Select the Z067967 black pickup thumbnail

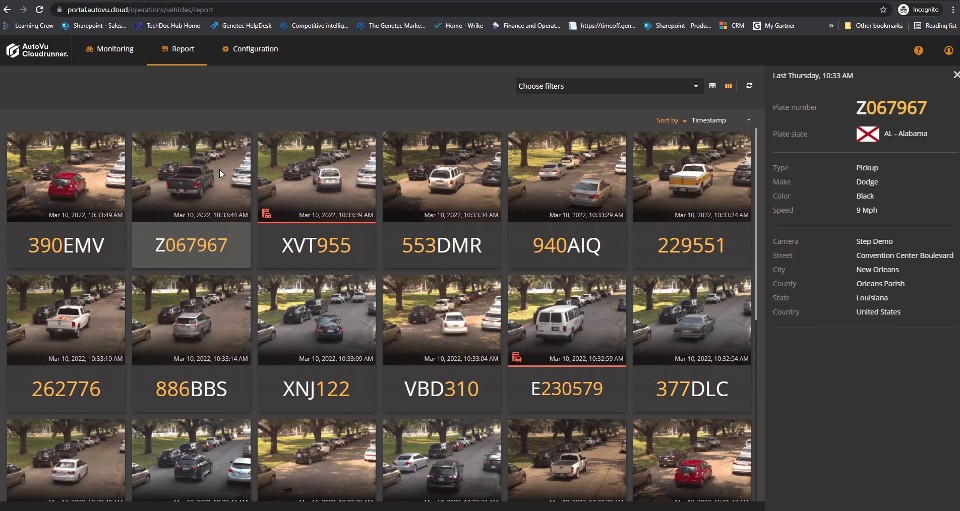point(191,177)
